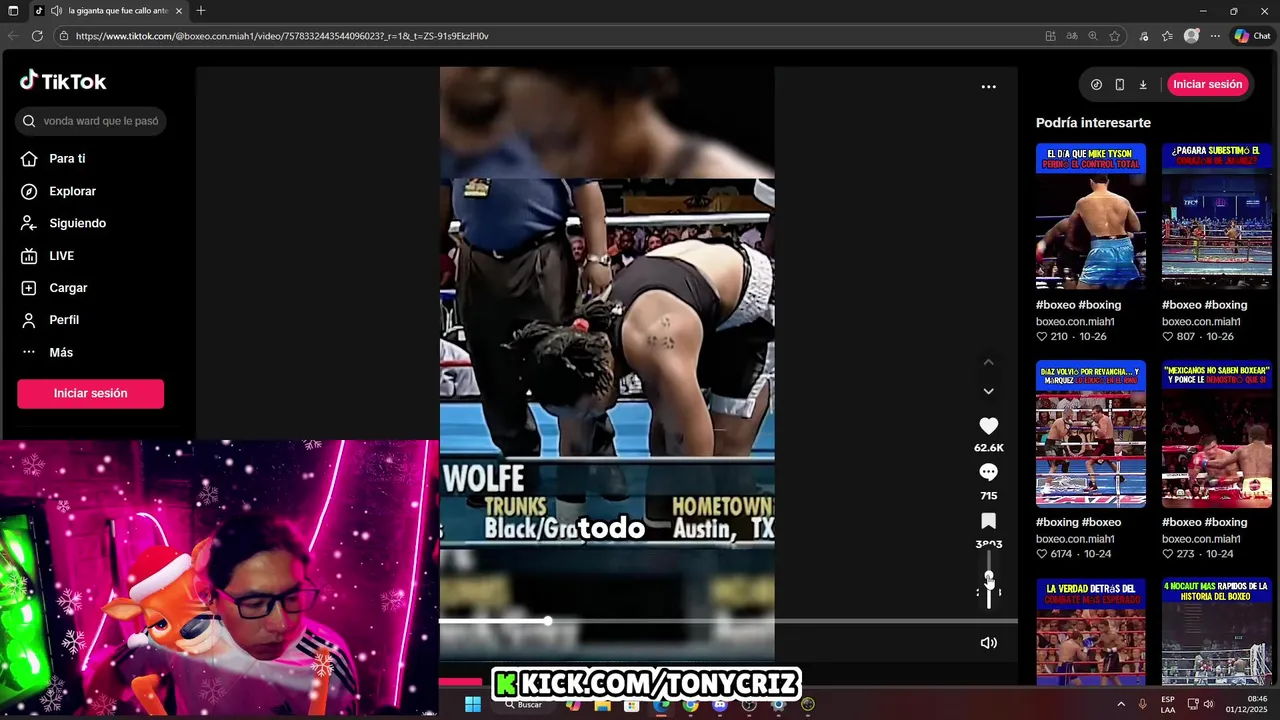
Task: Save the video with the bookmark icon
Action: 988,521
